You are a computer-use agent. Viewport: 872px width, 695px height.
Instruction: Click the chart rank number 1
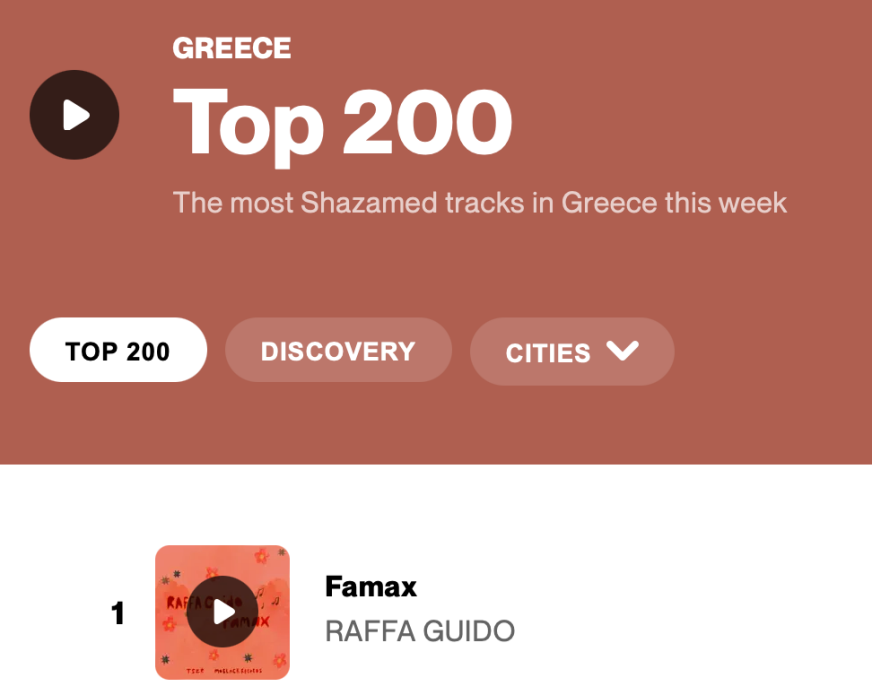[x=118, y=613]
